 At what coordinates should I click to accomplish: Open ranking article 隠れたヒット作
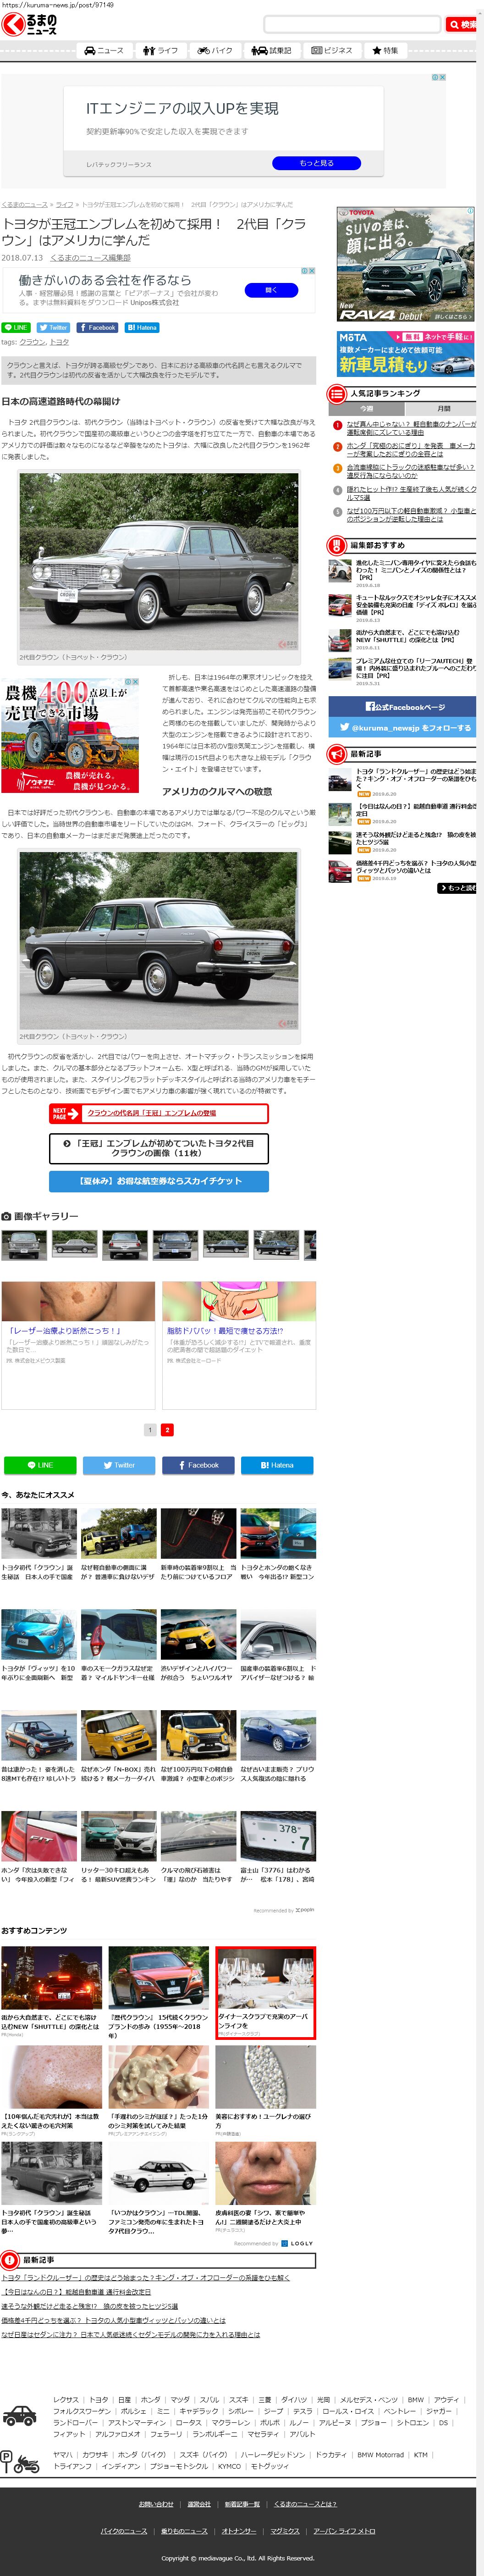(411, 494)
